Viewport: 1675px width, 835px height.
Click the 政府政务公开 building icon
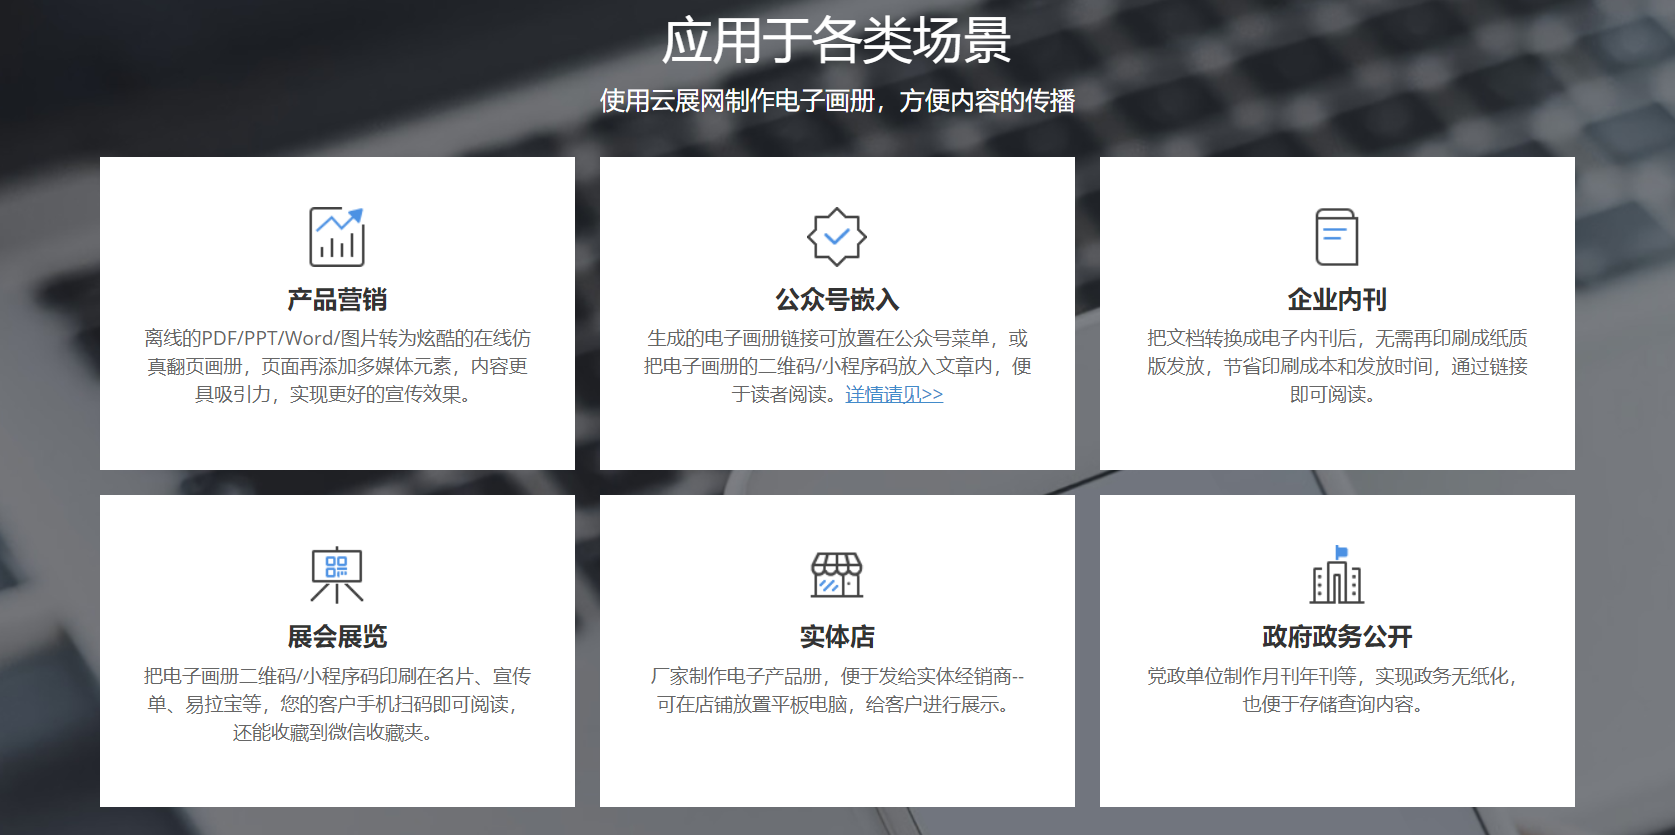(1337, 575)
